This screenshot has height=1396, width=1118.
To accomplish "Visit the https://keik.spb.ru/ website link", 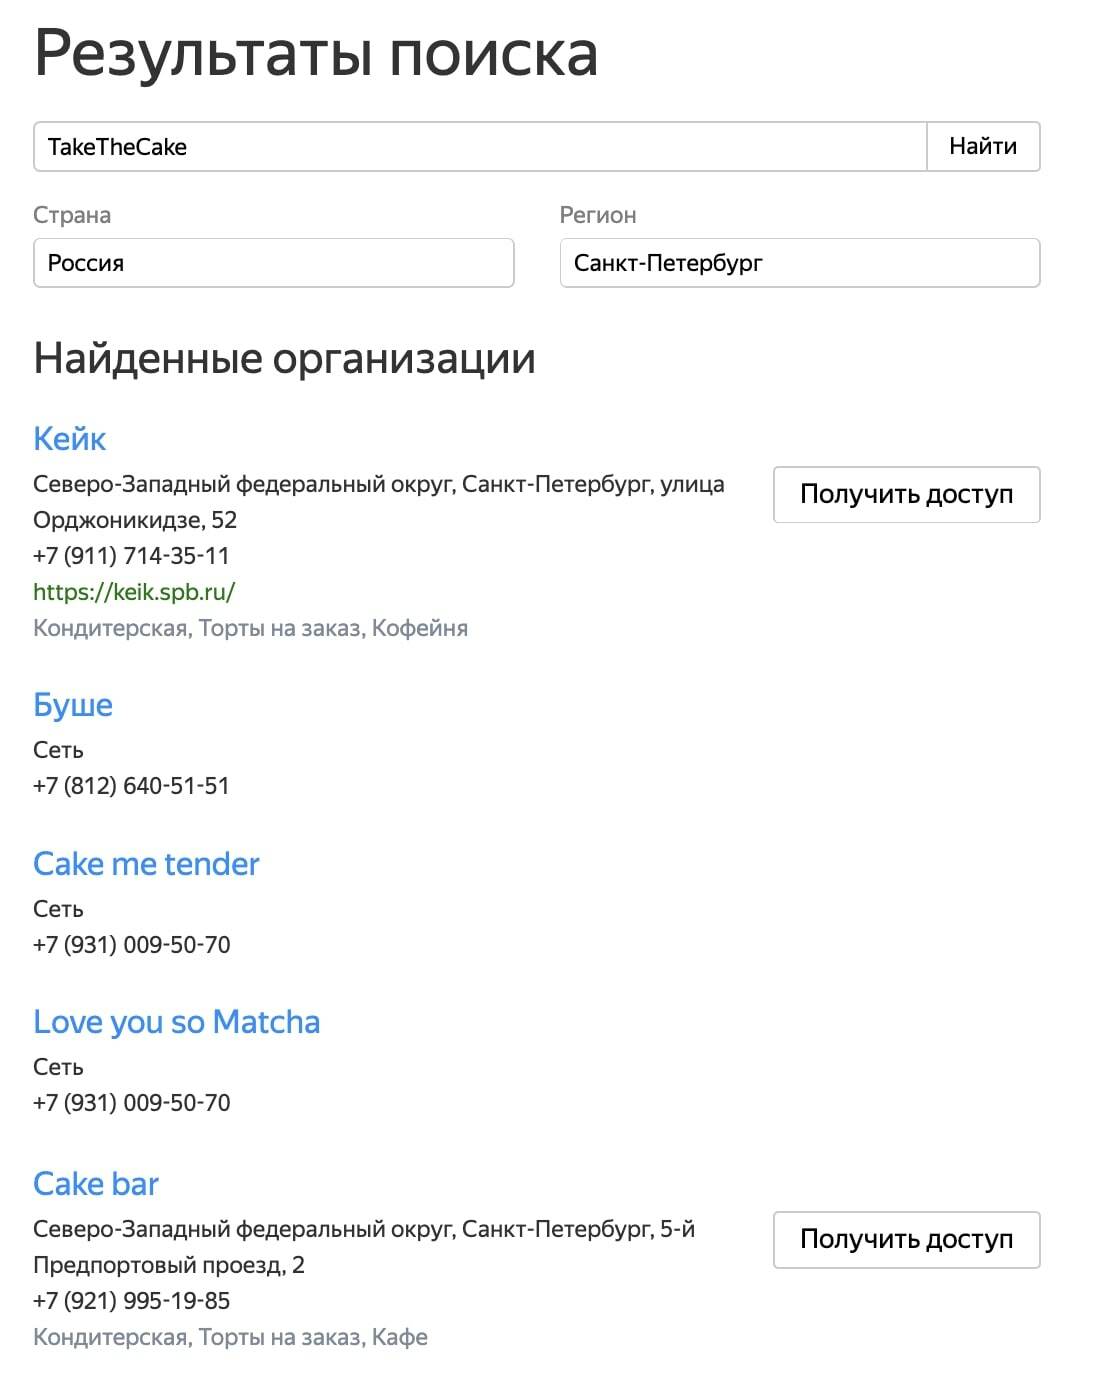I will [x=134, y=592].
